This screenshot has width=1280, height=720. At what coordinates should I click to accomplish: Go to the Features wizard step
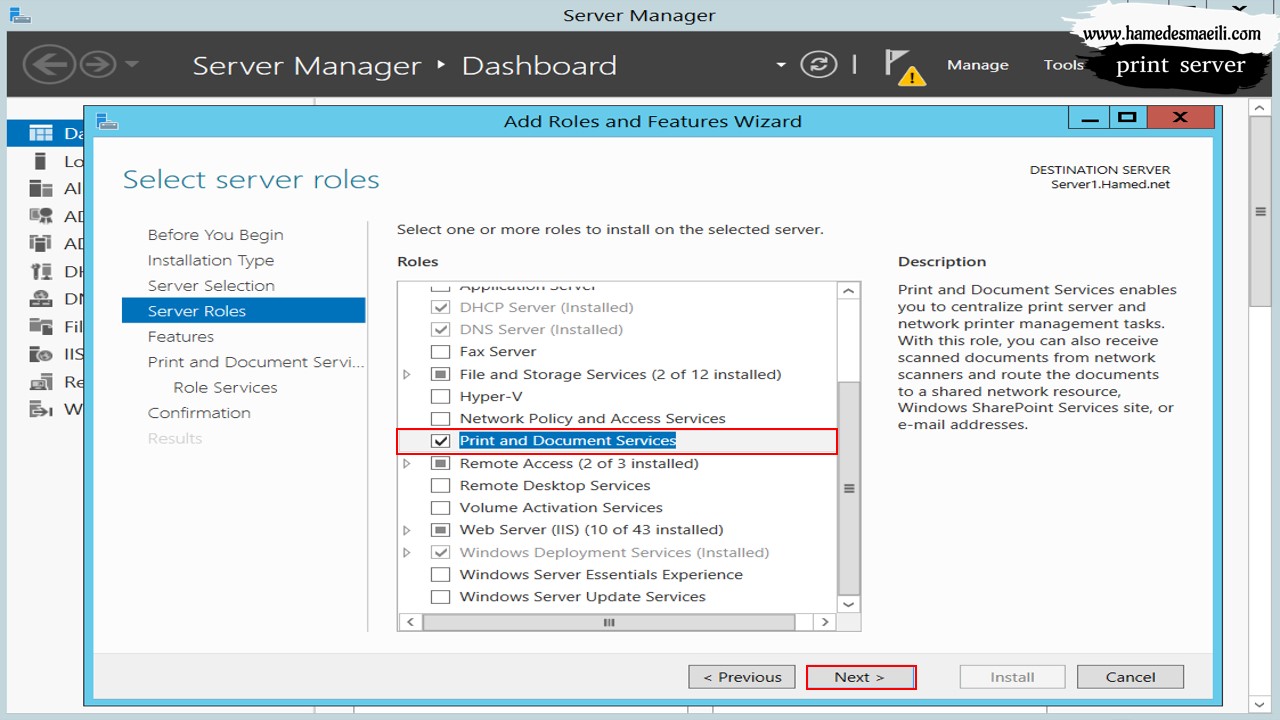pos(181,337)
